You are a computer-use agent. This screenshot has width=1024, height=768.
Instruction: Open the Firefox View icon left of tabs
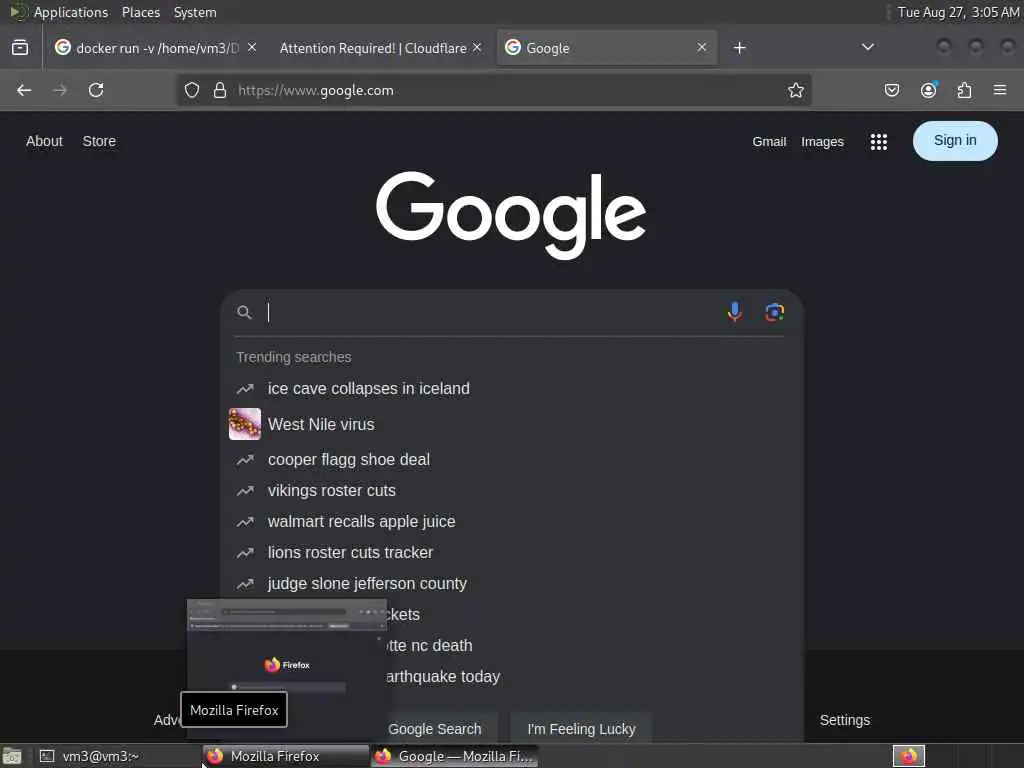20,47
